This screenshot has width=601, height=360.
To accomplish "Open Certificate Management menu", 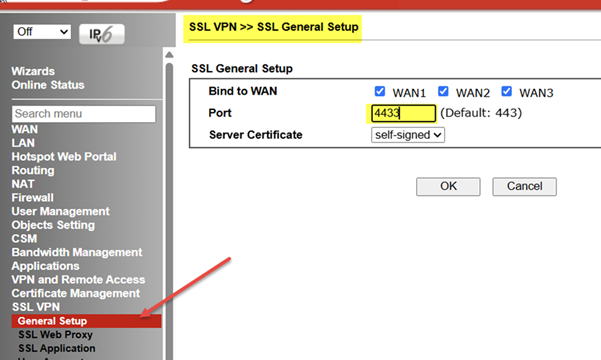I will pyautogui.click(x=76, y=293).
